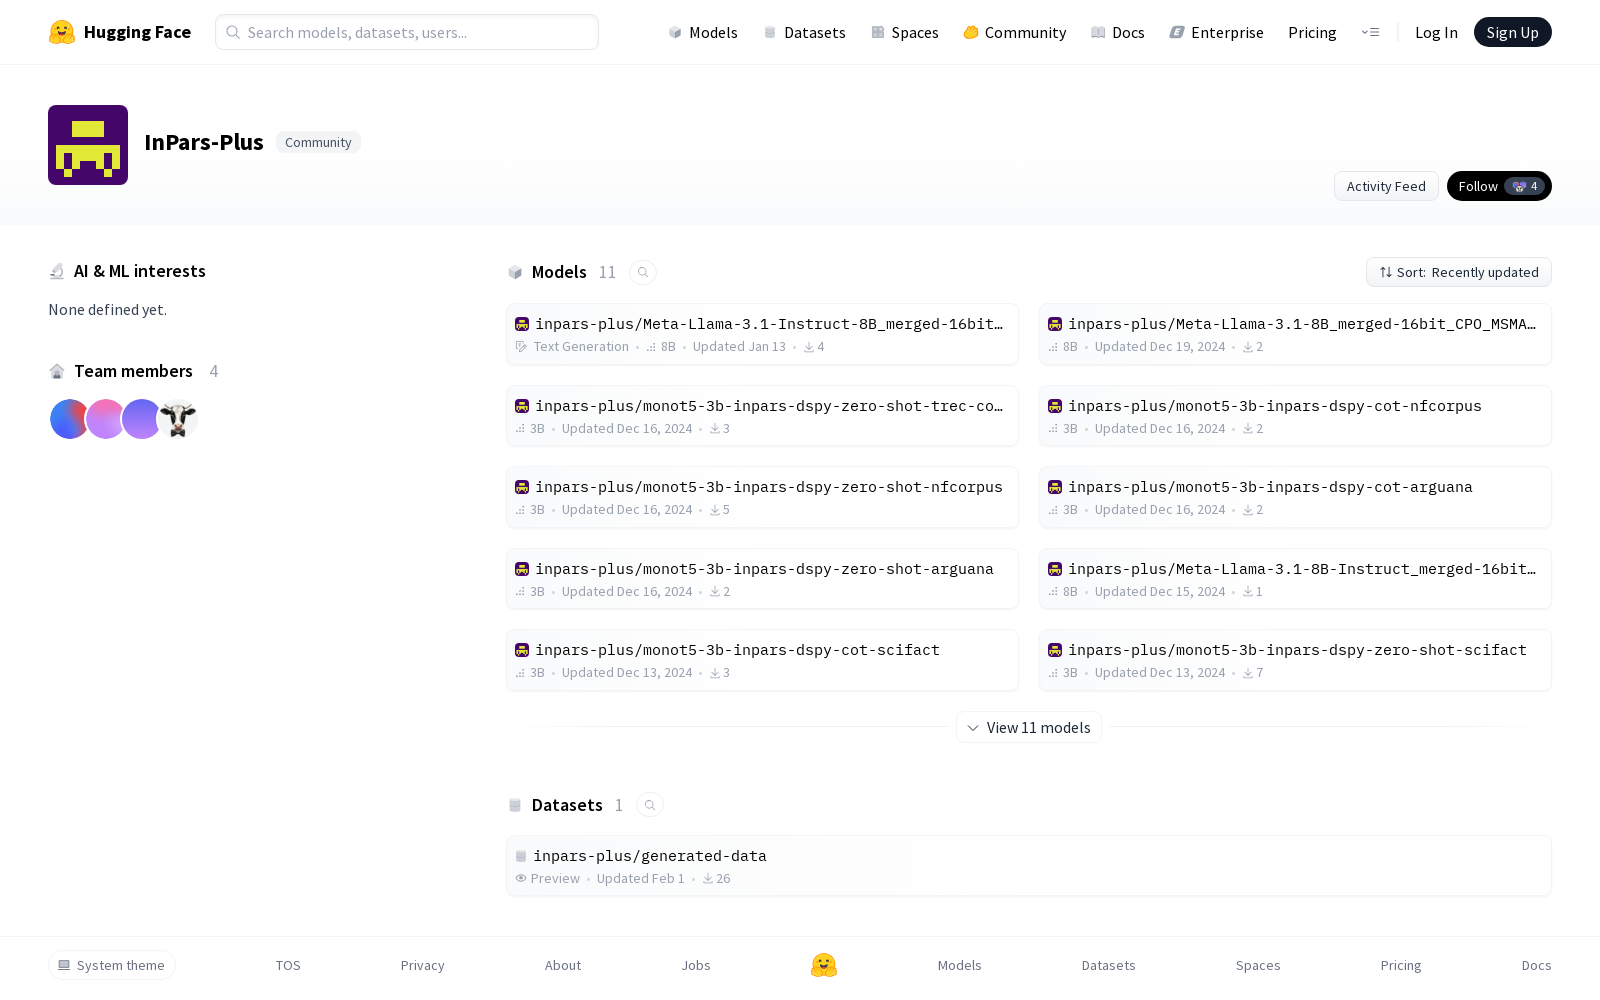Open the System theme selector
The height and width of the screenshot is (1000, 1600).
(x=112, y=965)
